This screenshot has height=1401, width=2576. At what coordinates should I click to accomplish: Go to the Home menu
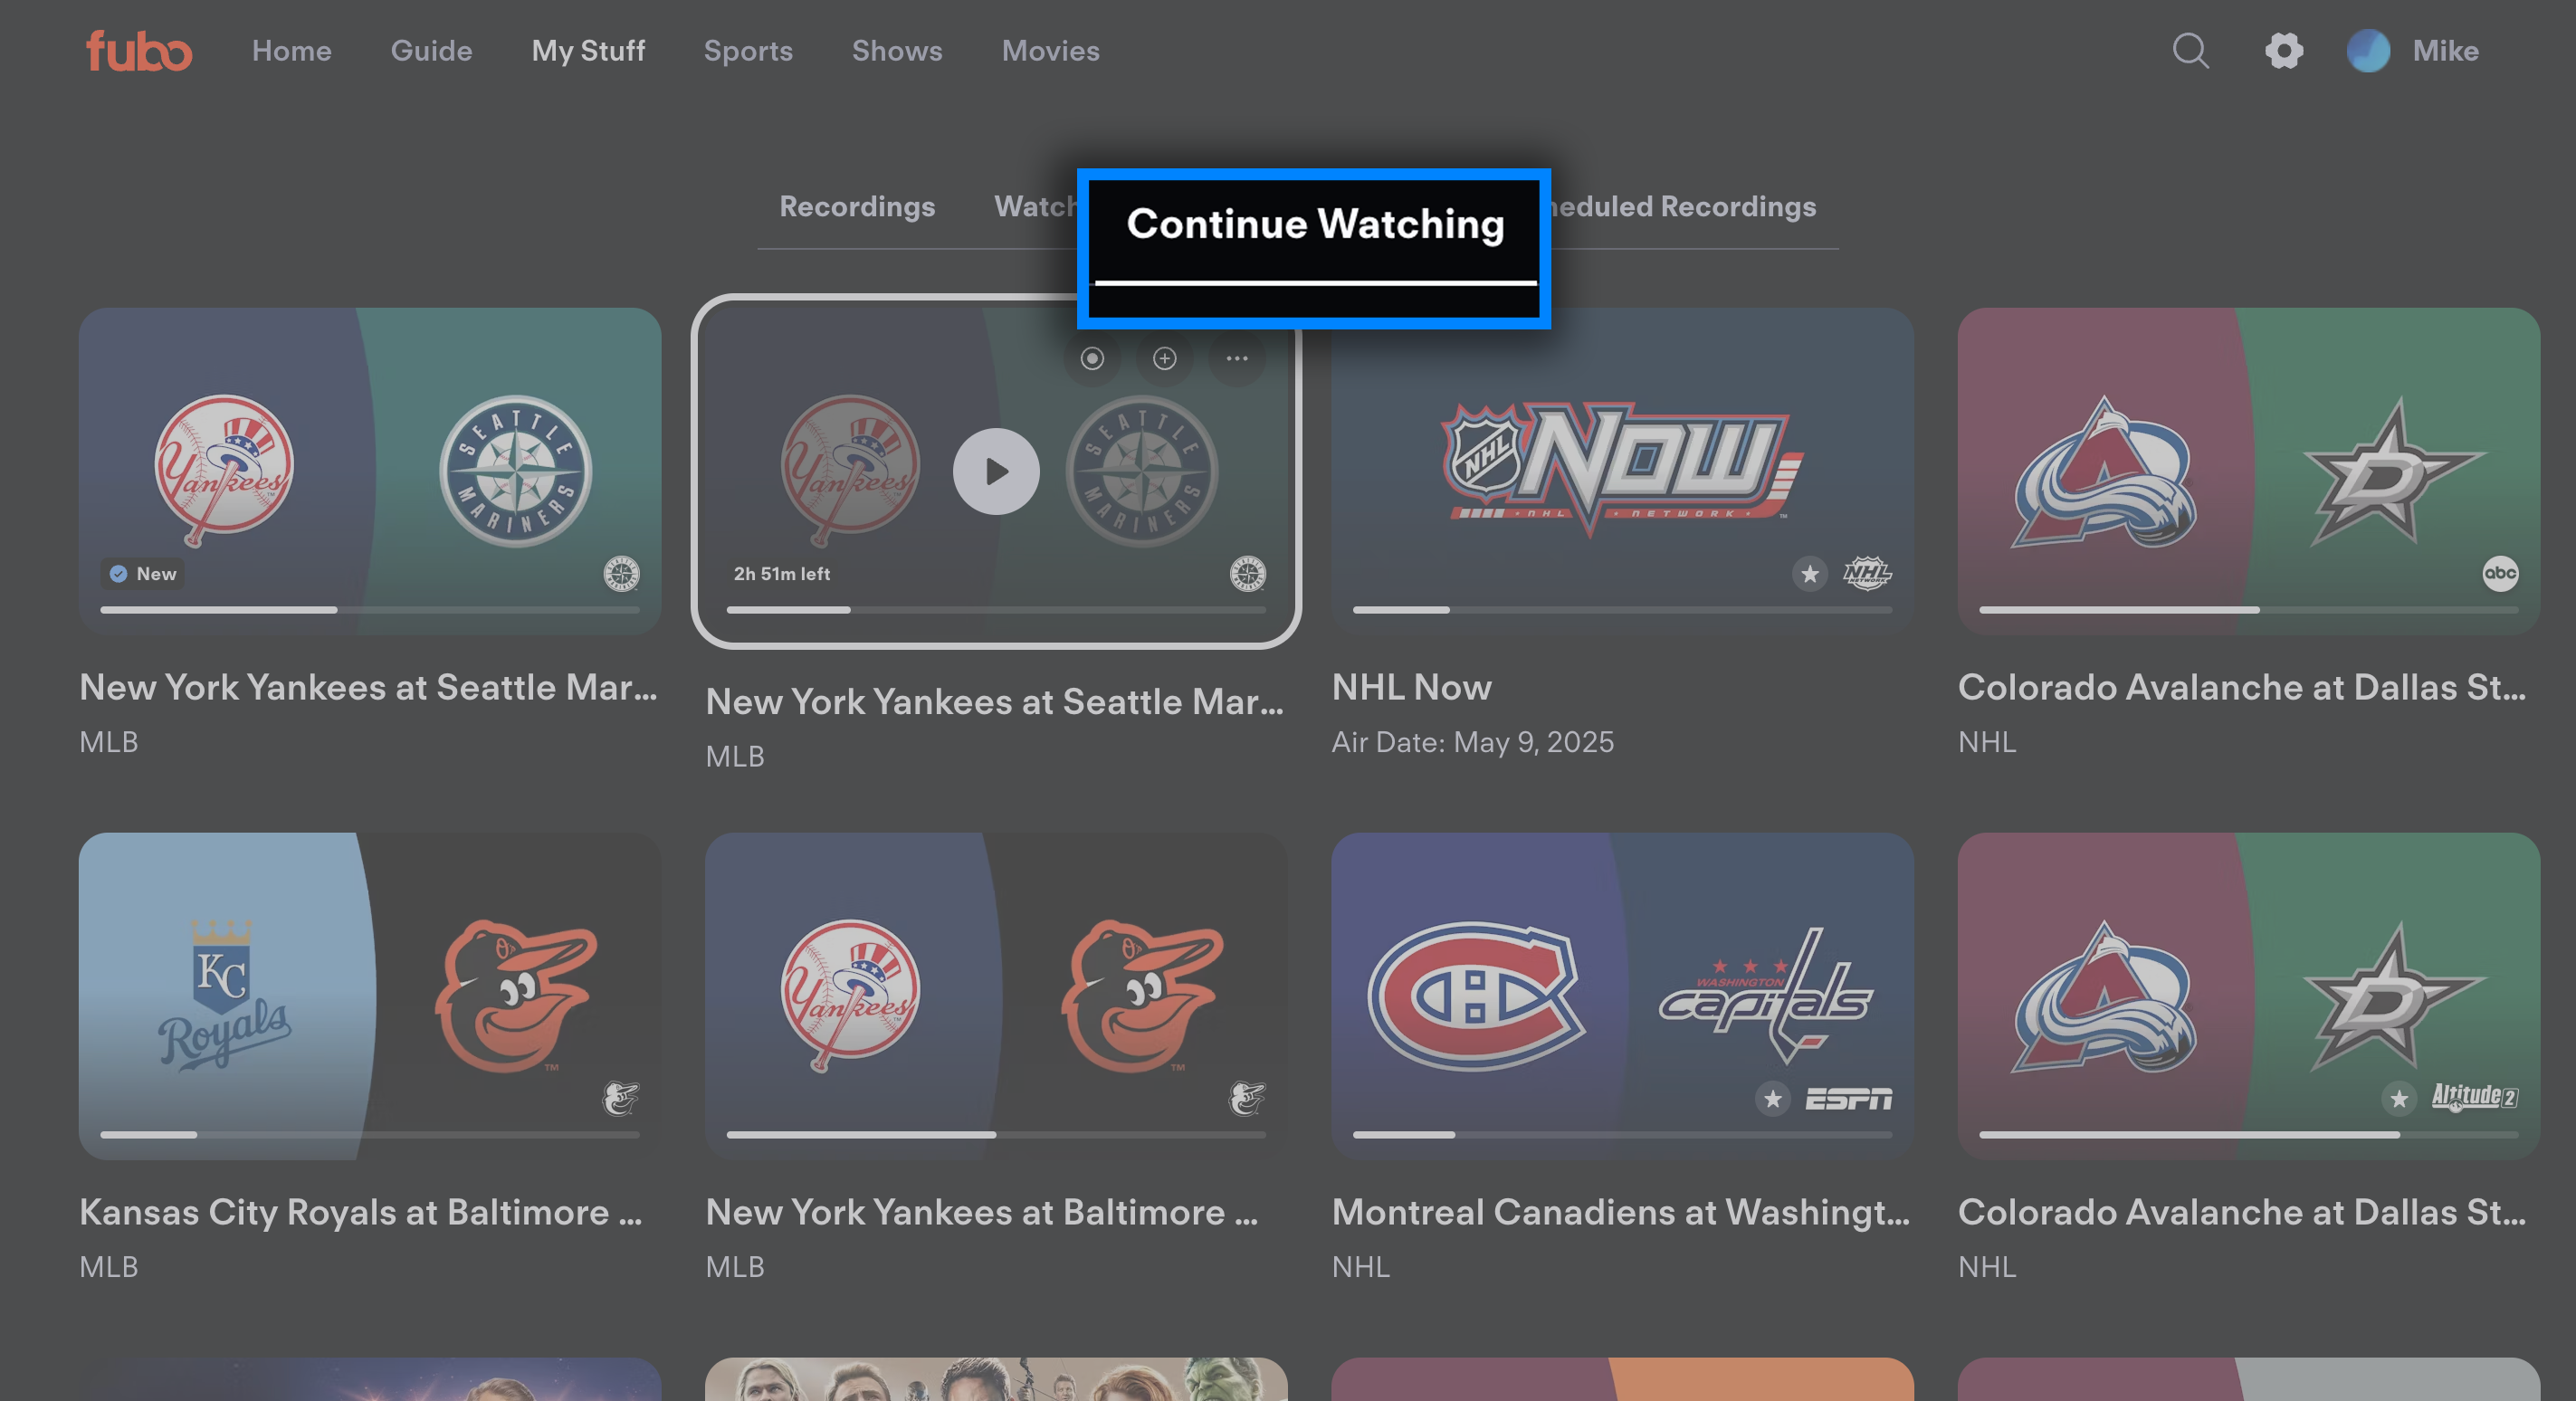(291, 51)
